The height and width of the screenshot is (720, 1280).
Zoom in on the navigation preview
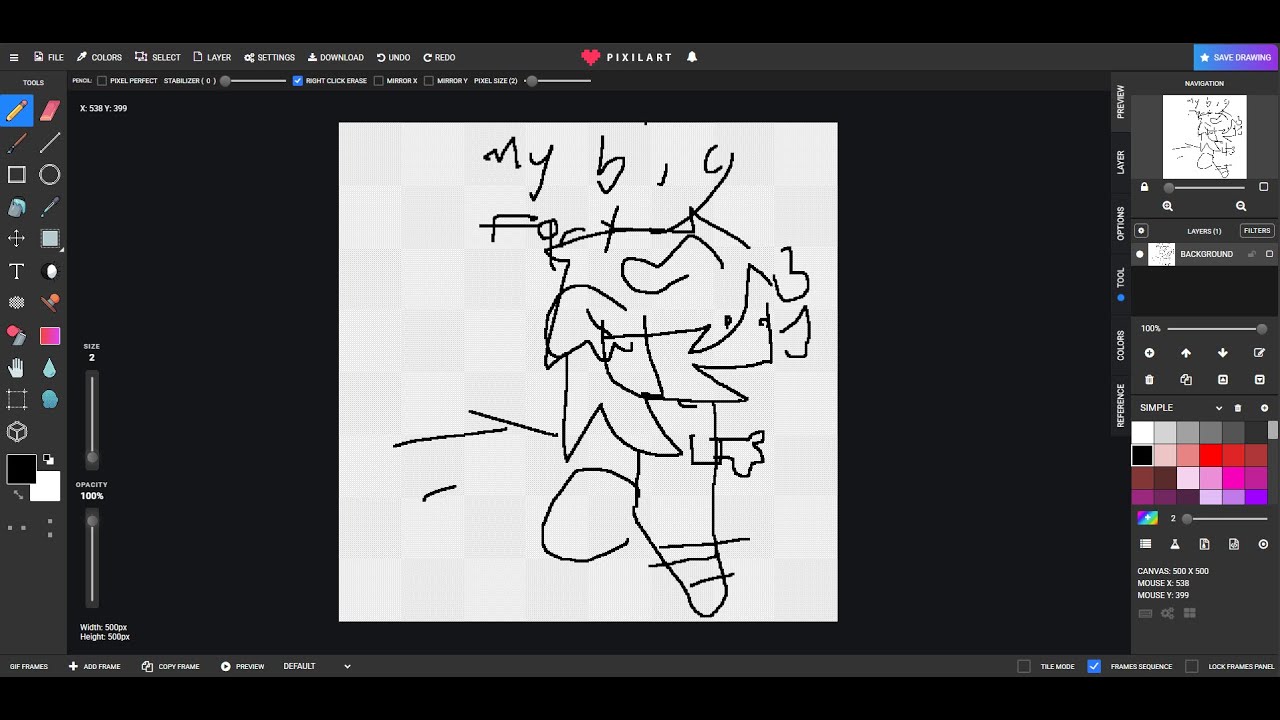[x=1167, y=206]
